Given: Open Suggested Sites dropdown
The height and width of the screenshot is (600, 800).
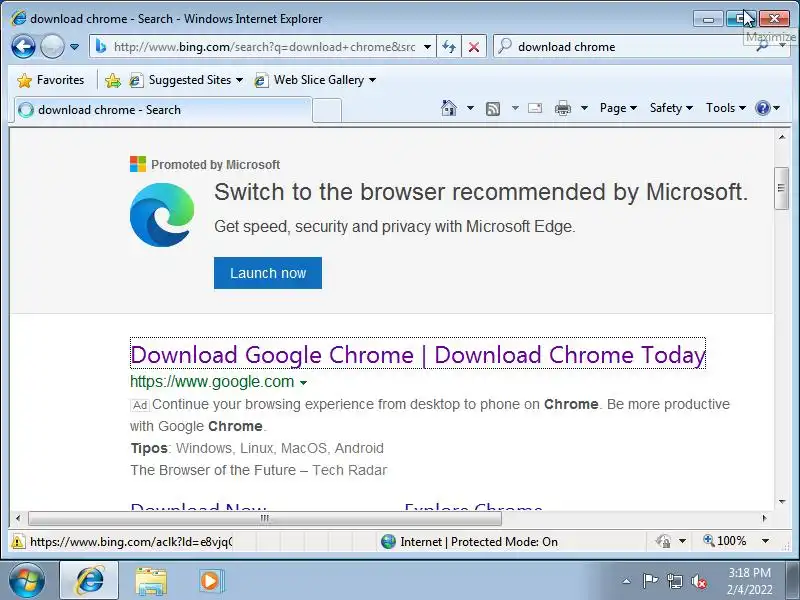Looking at the screenshot, I should pos(186,80).
